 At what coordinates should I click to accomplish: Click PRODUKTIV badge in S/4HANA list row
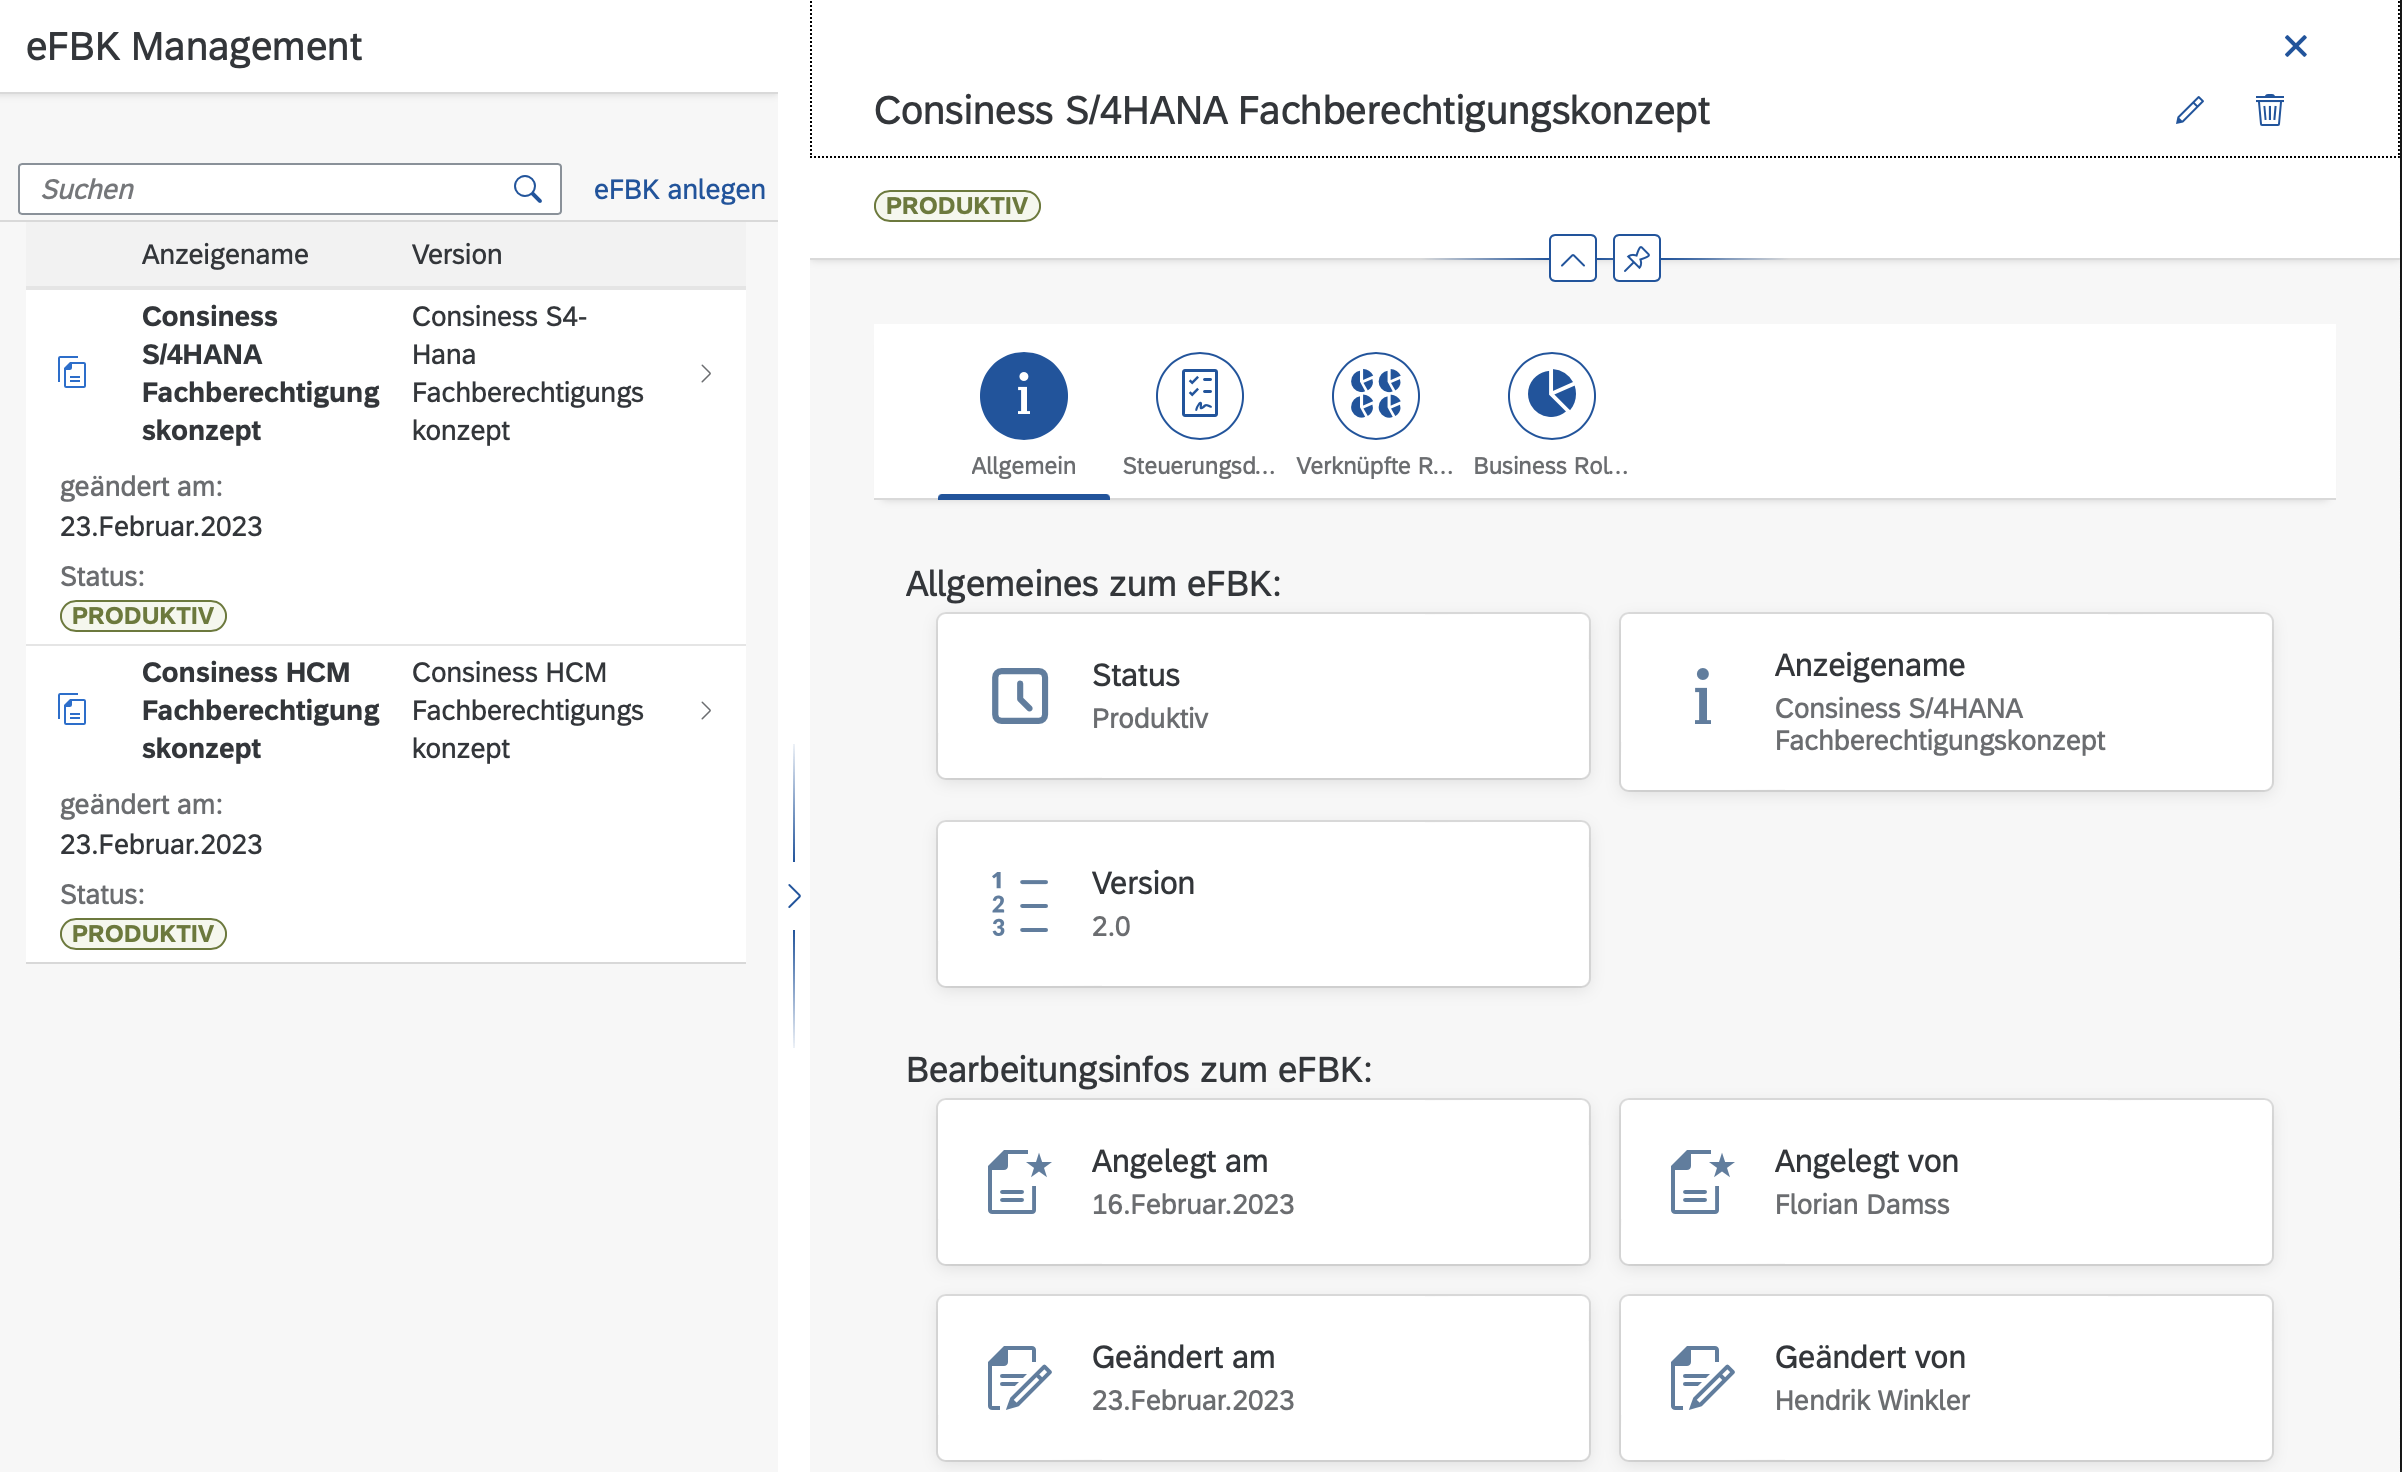click(x=143, y=615)
